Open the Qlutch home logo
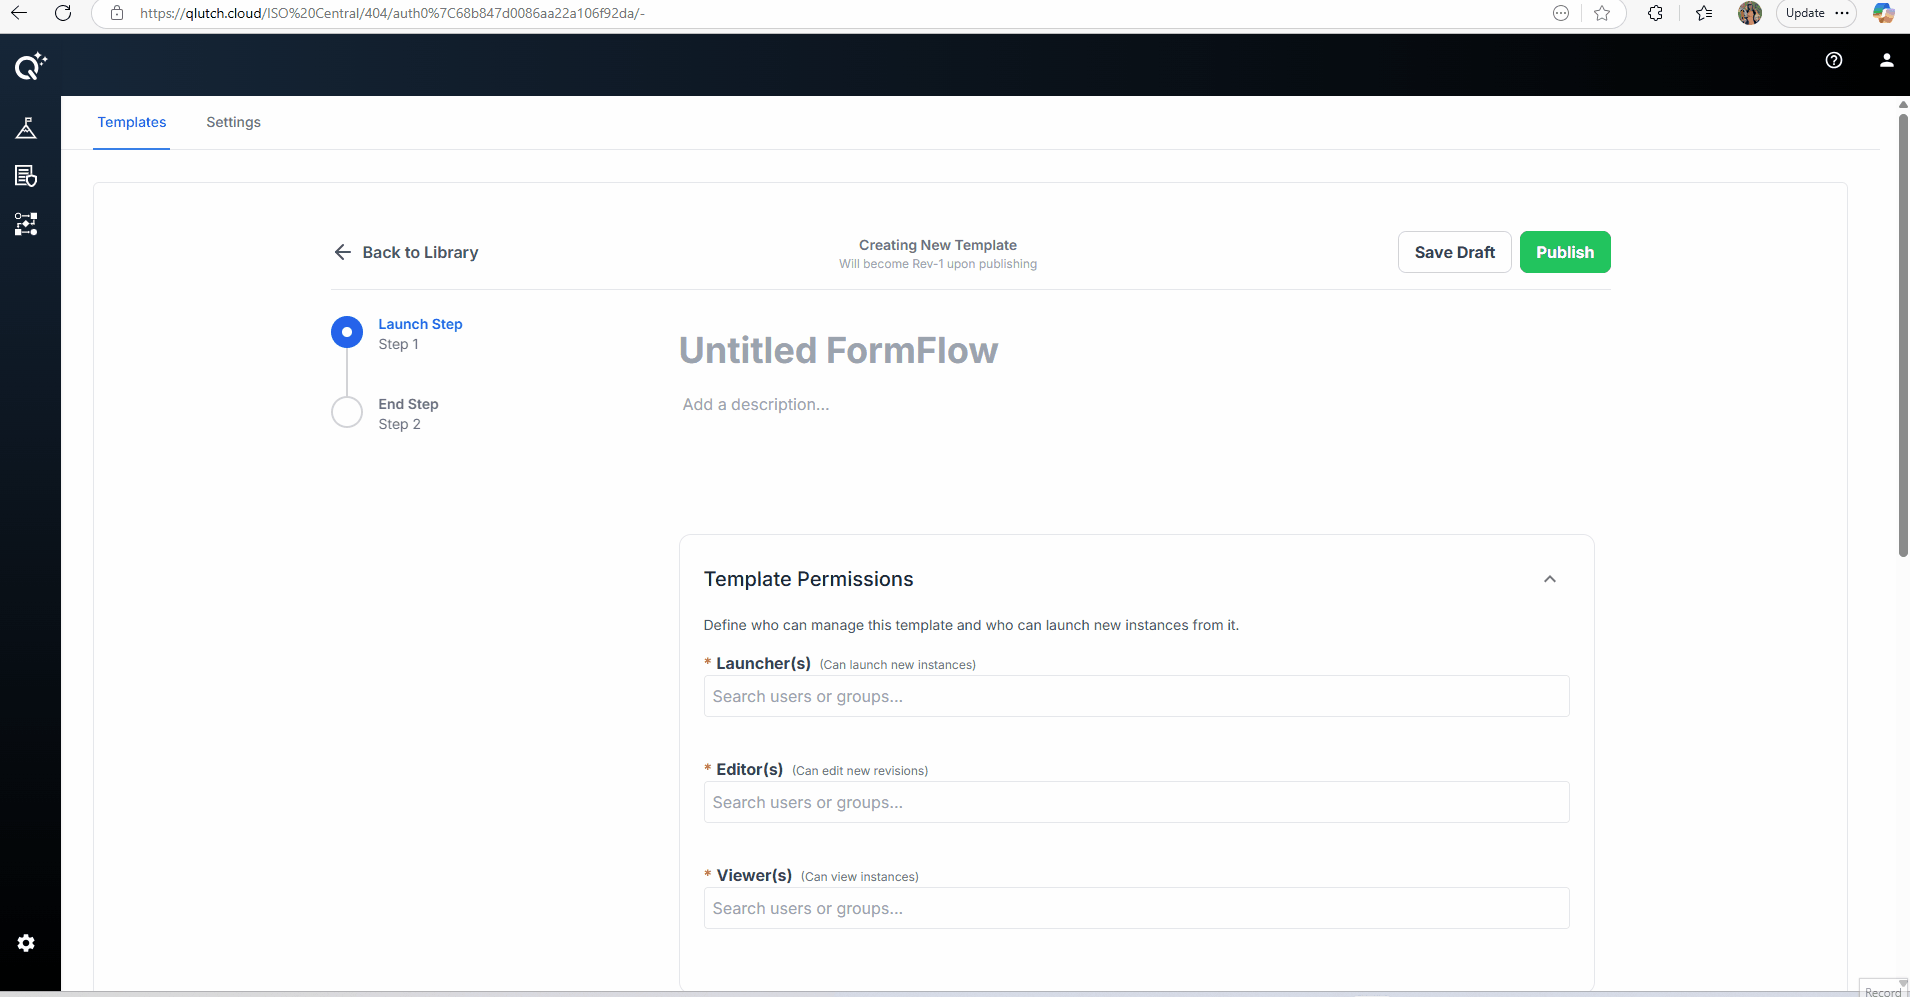This screenshot has width=1910, height=997. [x=29, y=66]
